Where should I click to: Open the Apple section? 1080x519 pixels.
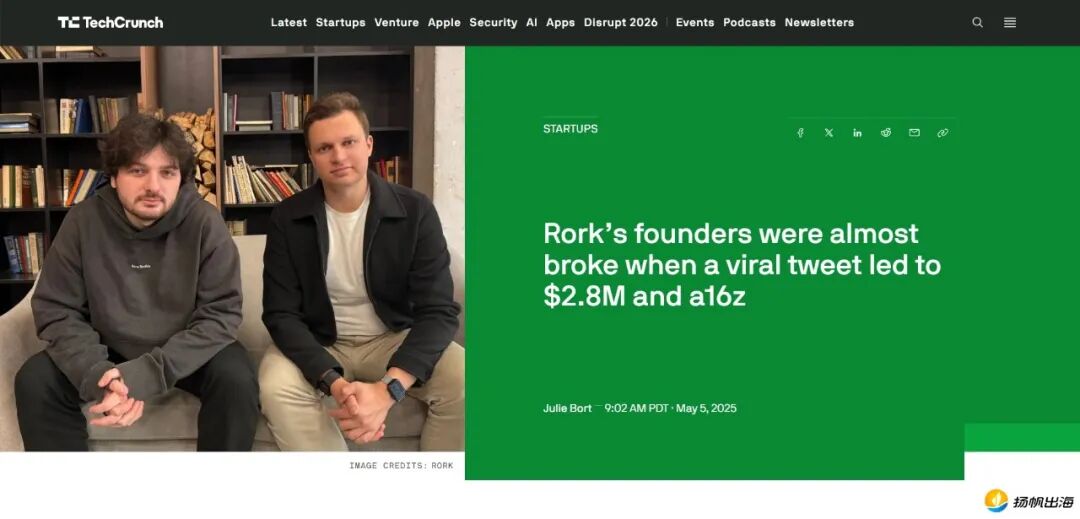444,23
